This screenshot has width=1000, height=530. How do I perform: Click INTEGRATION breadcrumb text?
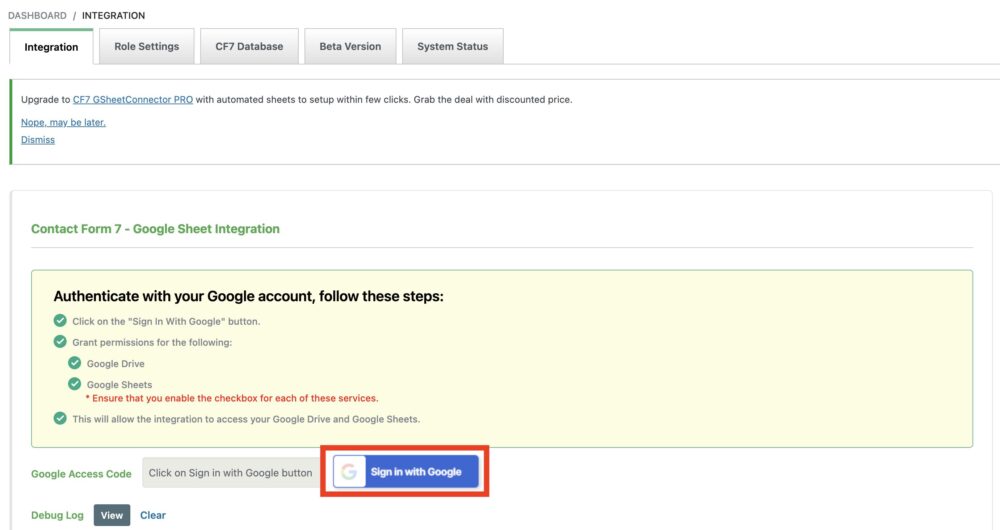tap(114, 15)
